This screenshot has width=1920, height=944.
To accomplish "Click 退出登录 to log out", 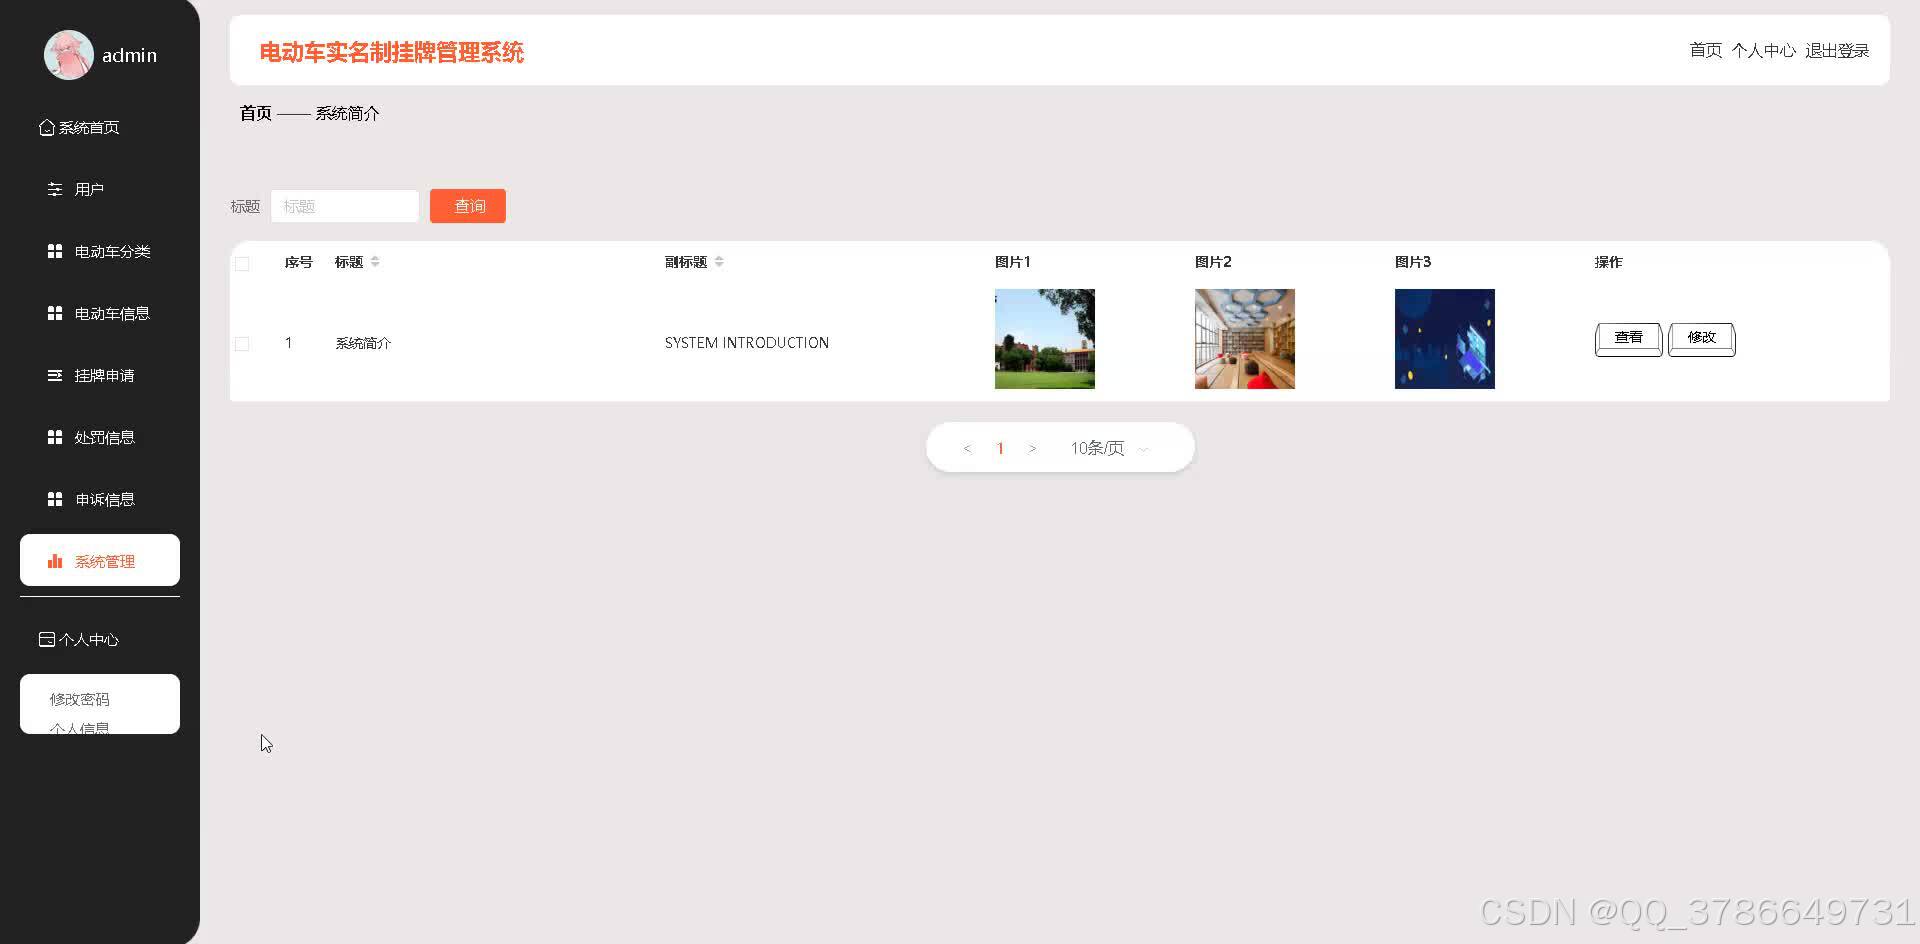I will click(1837, 49).
